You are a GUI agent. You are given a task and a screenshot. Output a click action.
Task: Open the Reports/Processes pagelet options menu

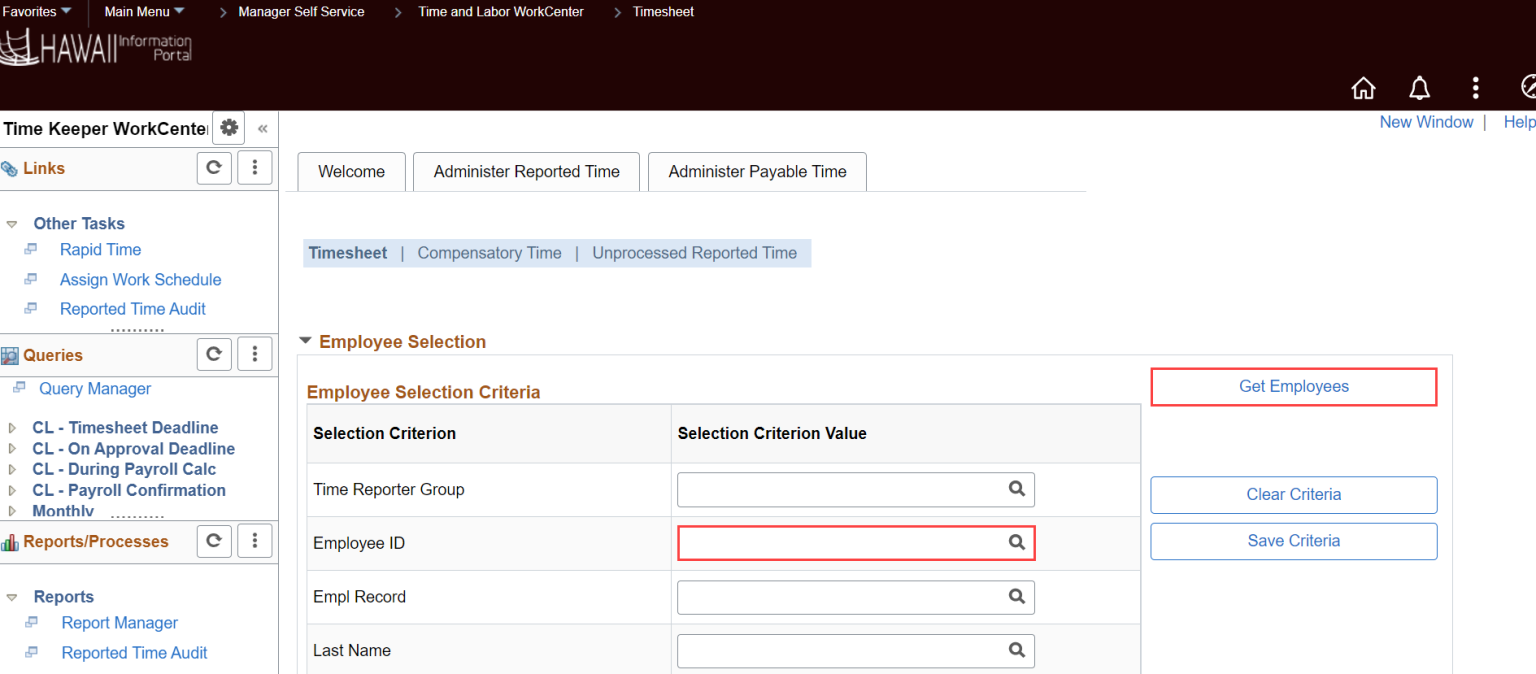coord(255,540)
